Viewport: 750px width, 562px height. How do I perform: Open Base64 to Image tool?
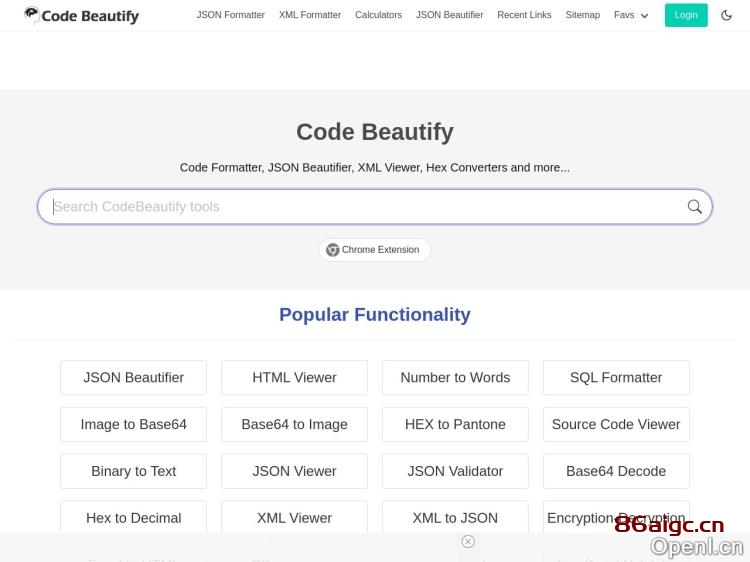click(x=294, y=424)
